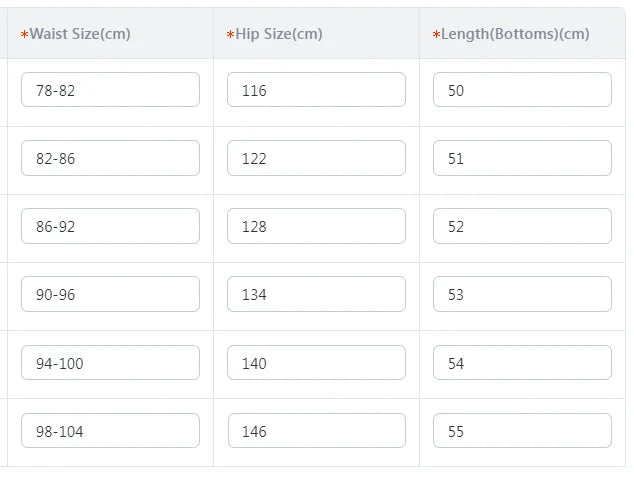Click the hip size field showing 116
The height and width of the screenshot is (477, 634).
pyautogui.click(x=316, y=90)
